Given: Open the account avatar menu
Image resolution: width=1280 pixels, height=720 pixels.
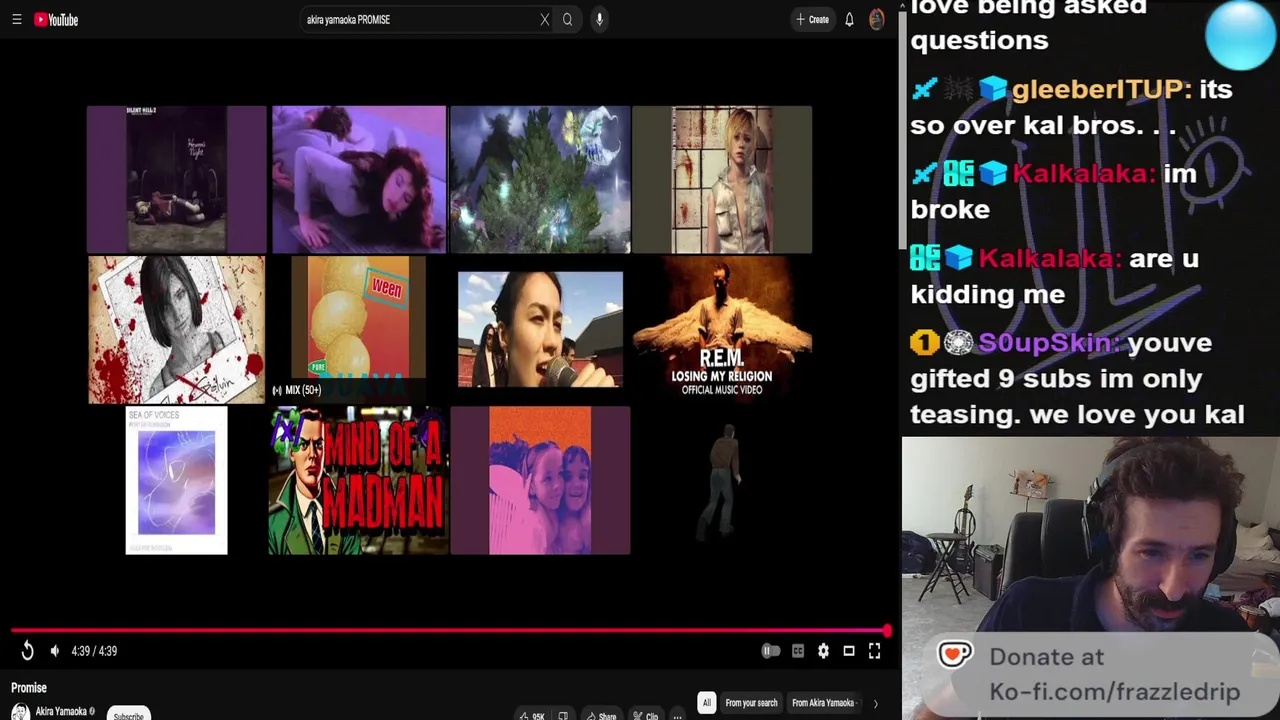Looking at the screenshot, I should pyautogui.click(x=877, y=19).
